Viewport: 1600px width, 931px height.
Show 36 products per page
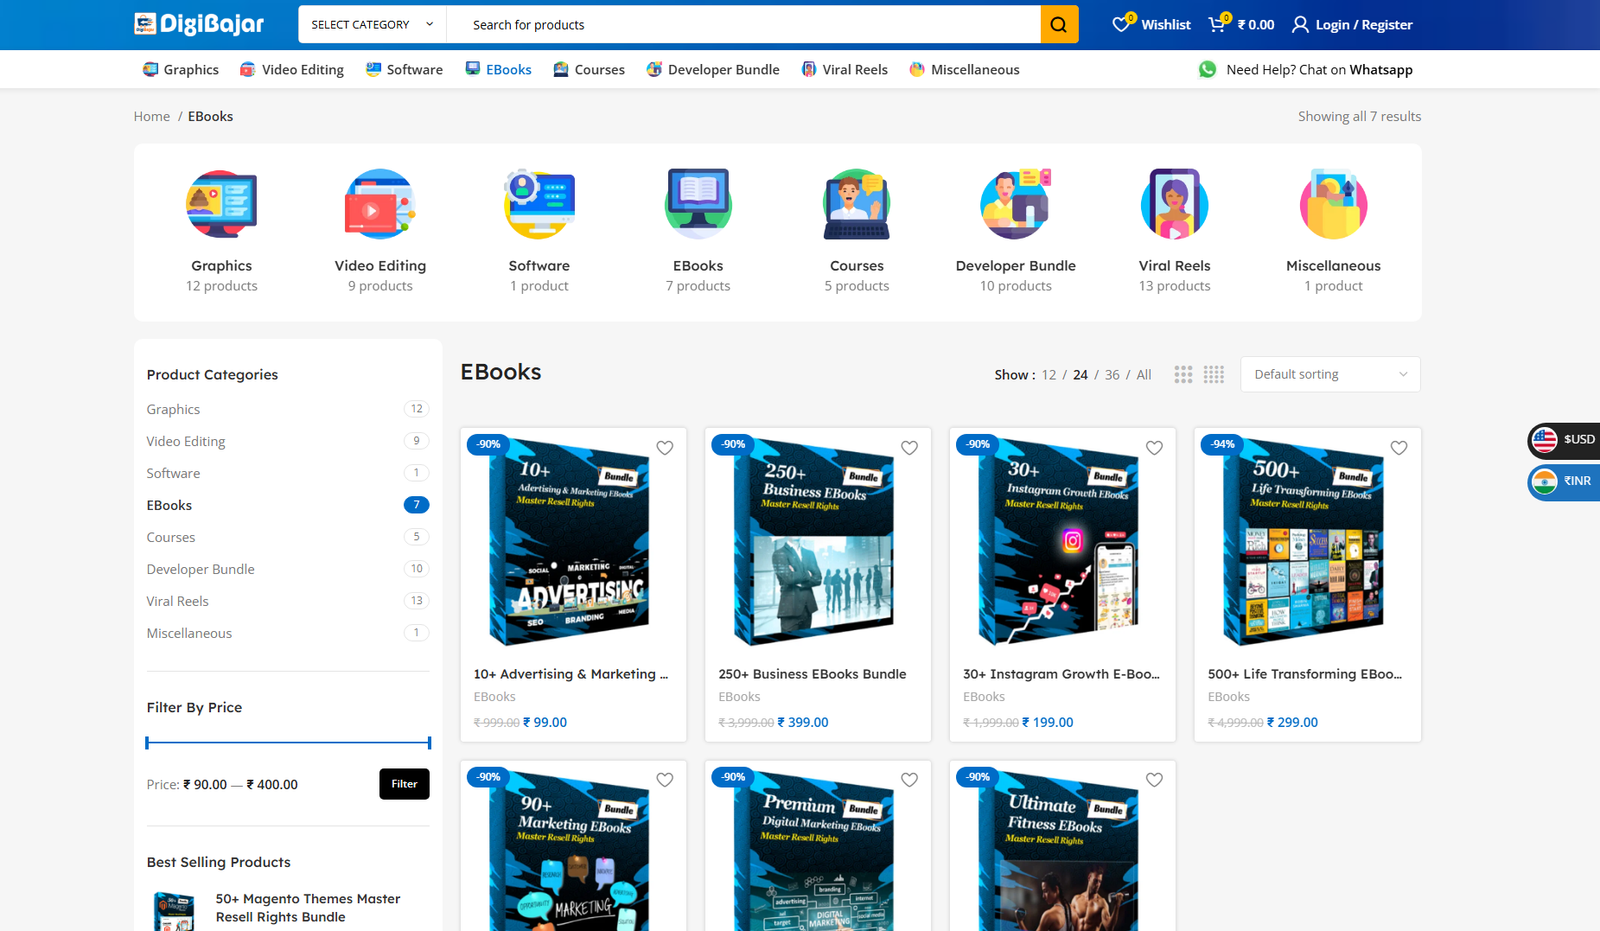1112,375
